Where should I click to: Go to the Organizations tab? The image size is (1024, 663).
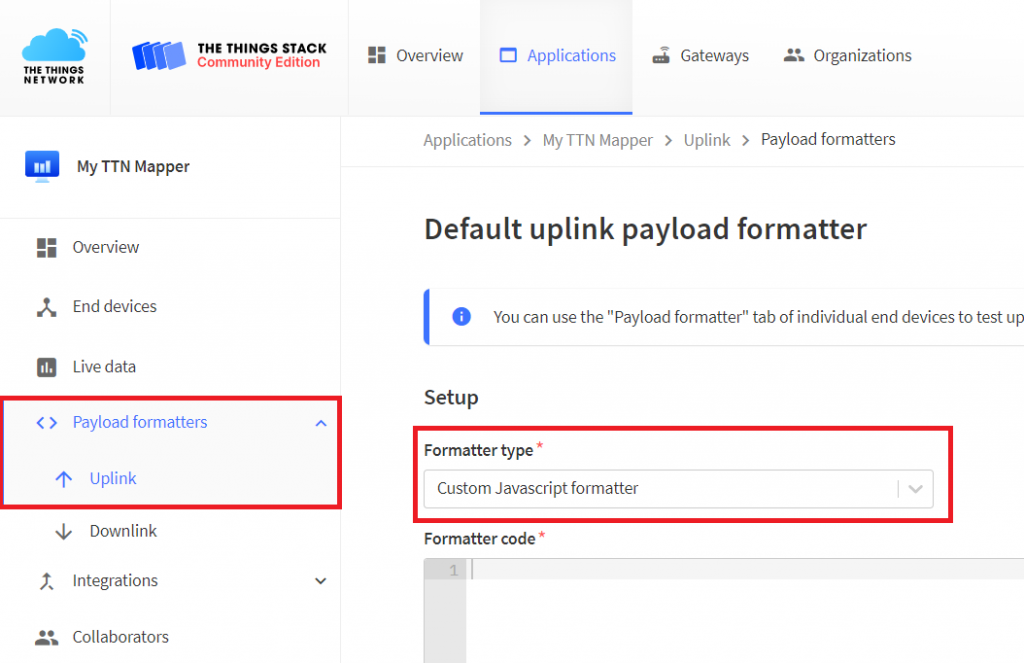click(848, 56)
